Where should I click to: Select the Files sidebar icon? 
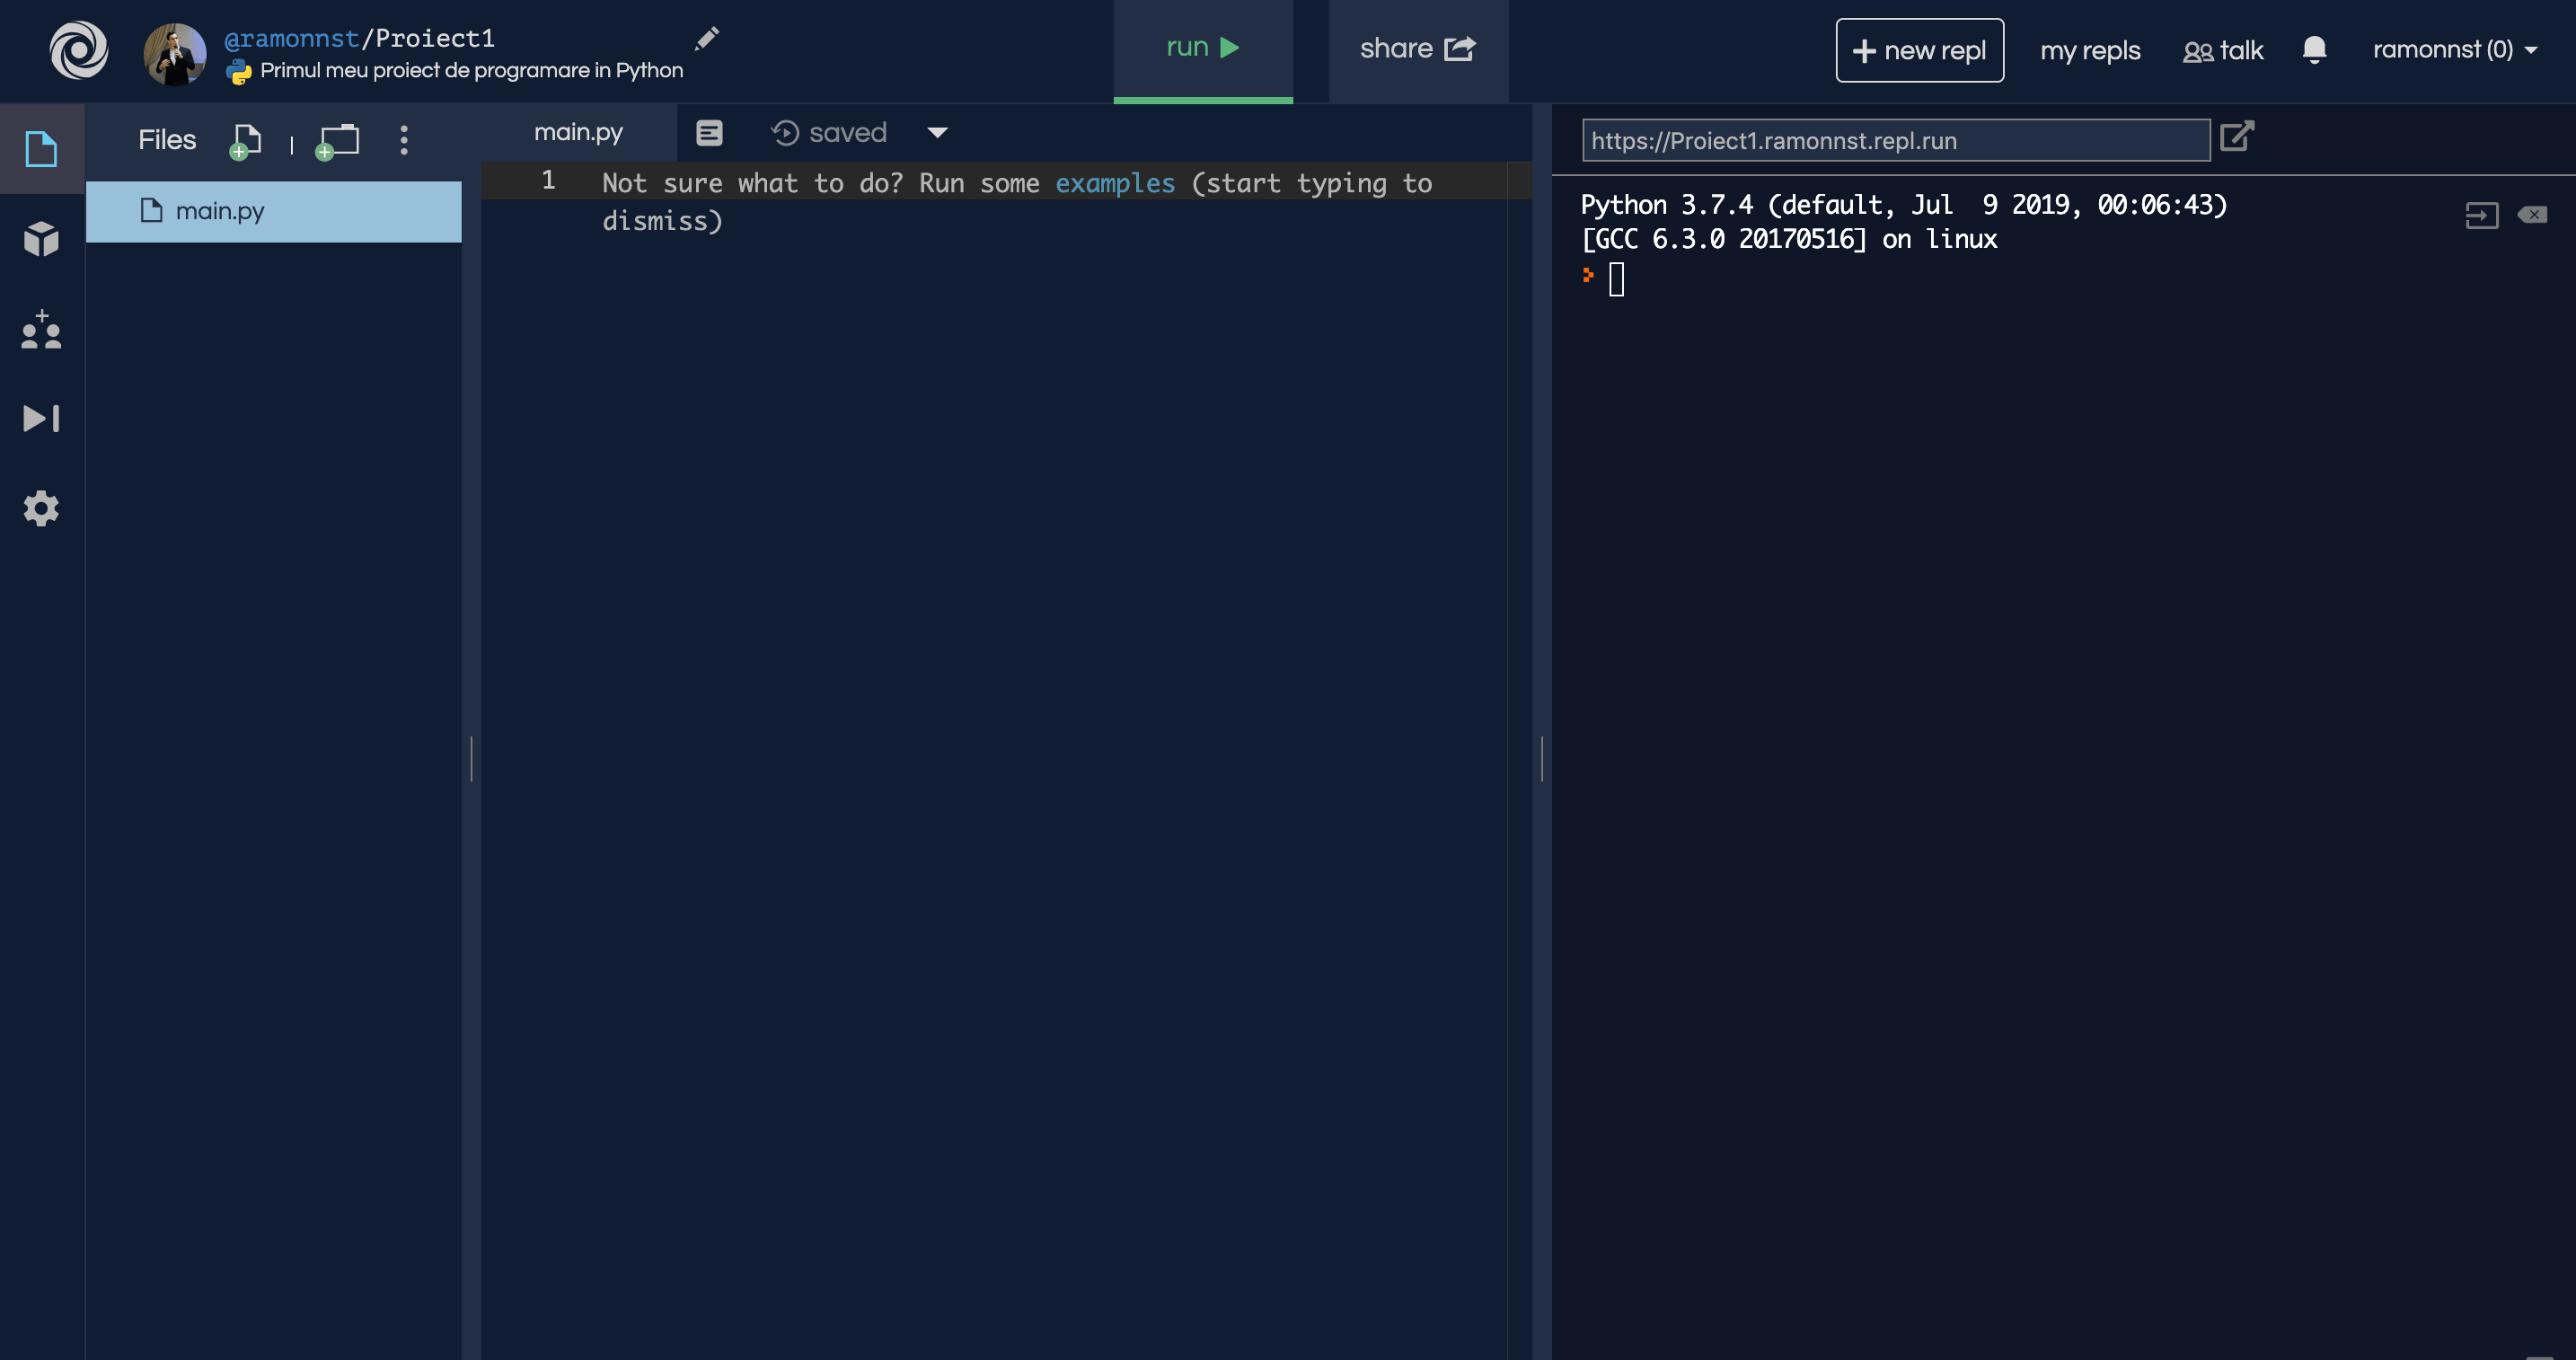click(41, 149)
